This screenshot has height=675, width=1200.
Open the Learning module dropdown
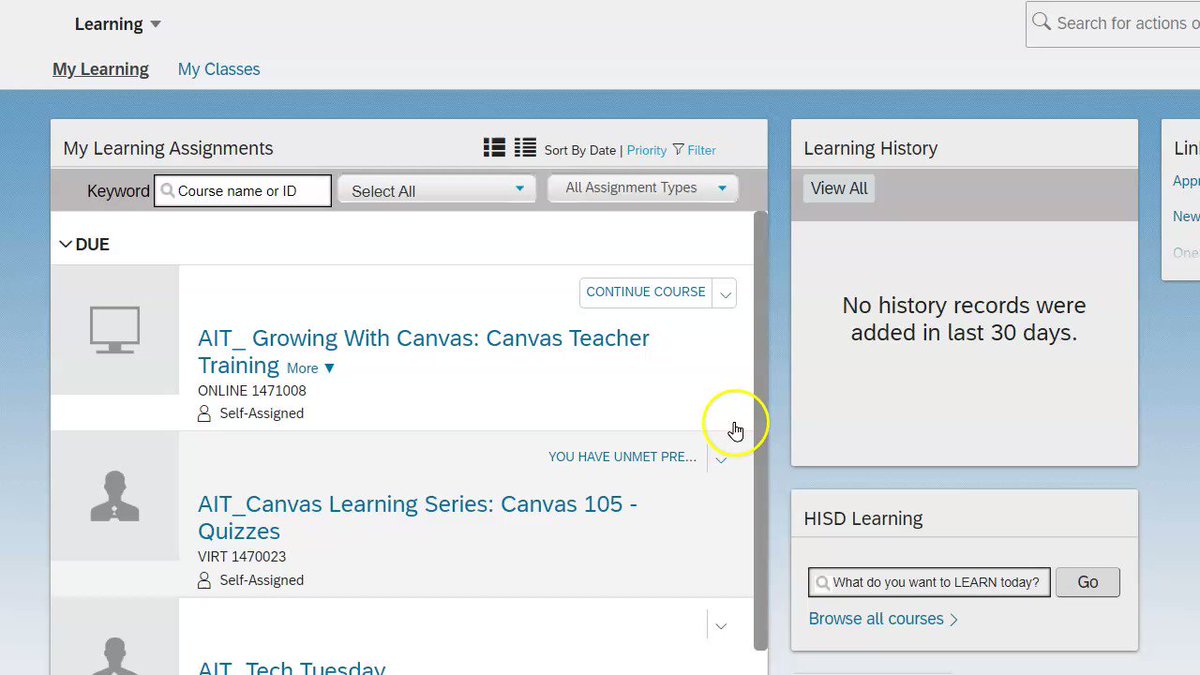pos(117,24)
